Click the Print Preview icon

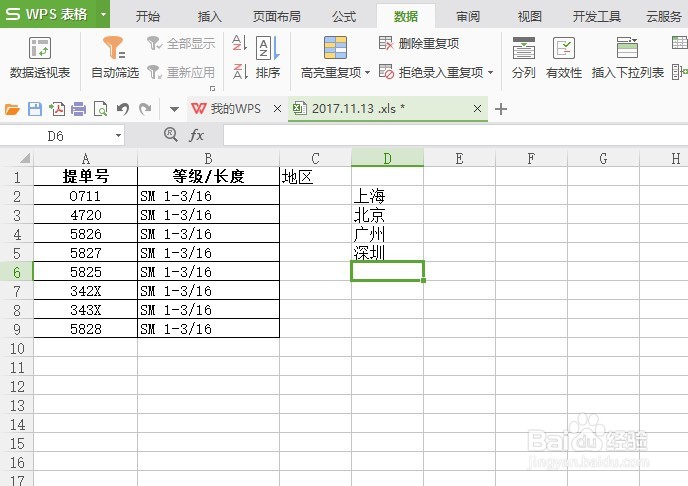[x=101, y=109]
